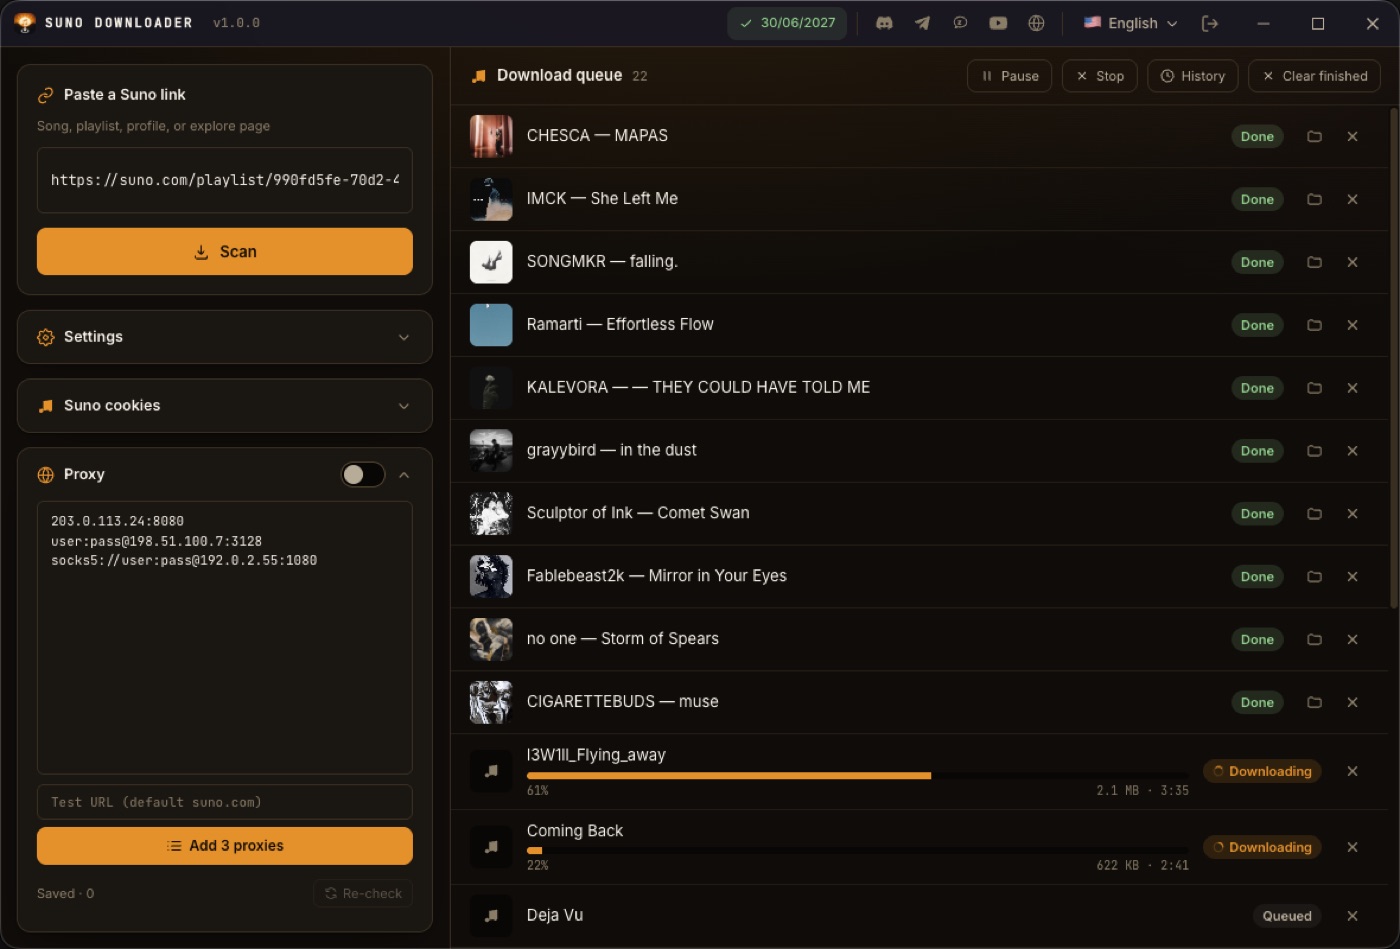Open folder for KALEVORA track
This screenshot has width=1400, height=949.
click(x=1314, y=388)
